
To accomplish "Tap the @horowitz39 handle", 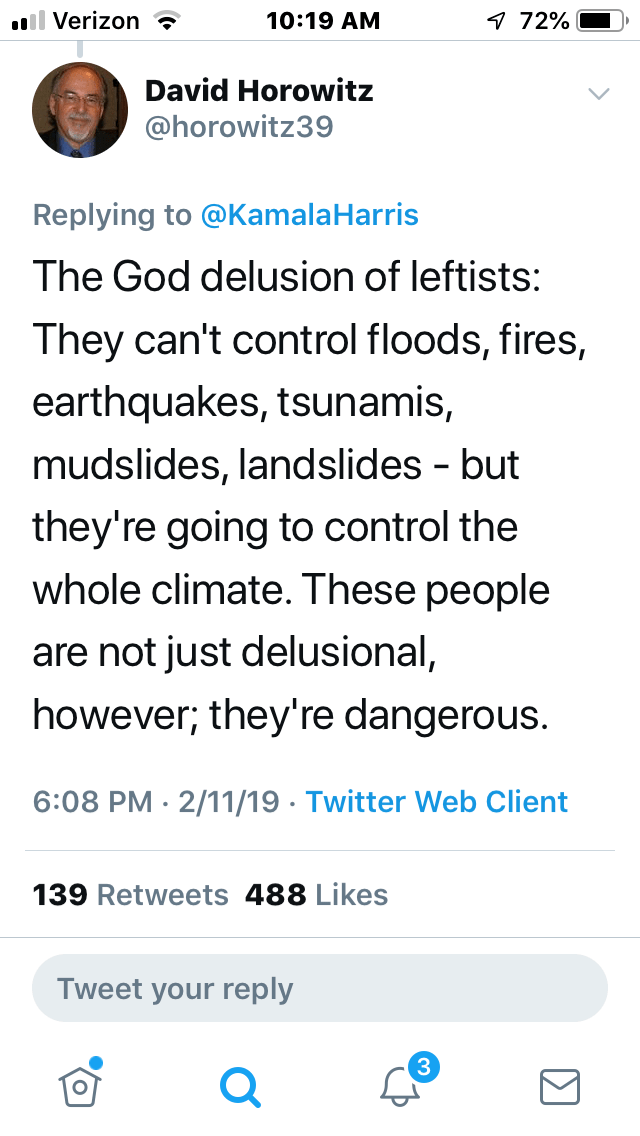I will tap(239, 127).
